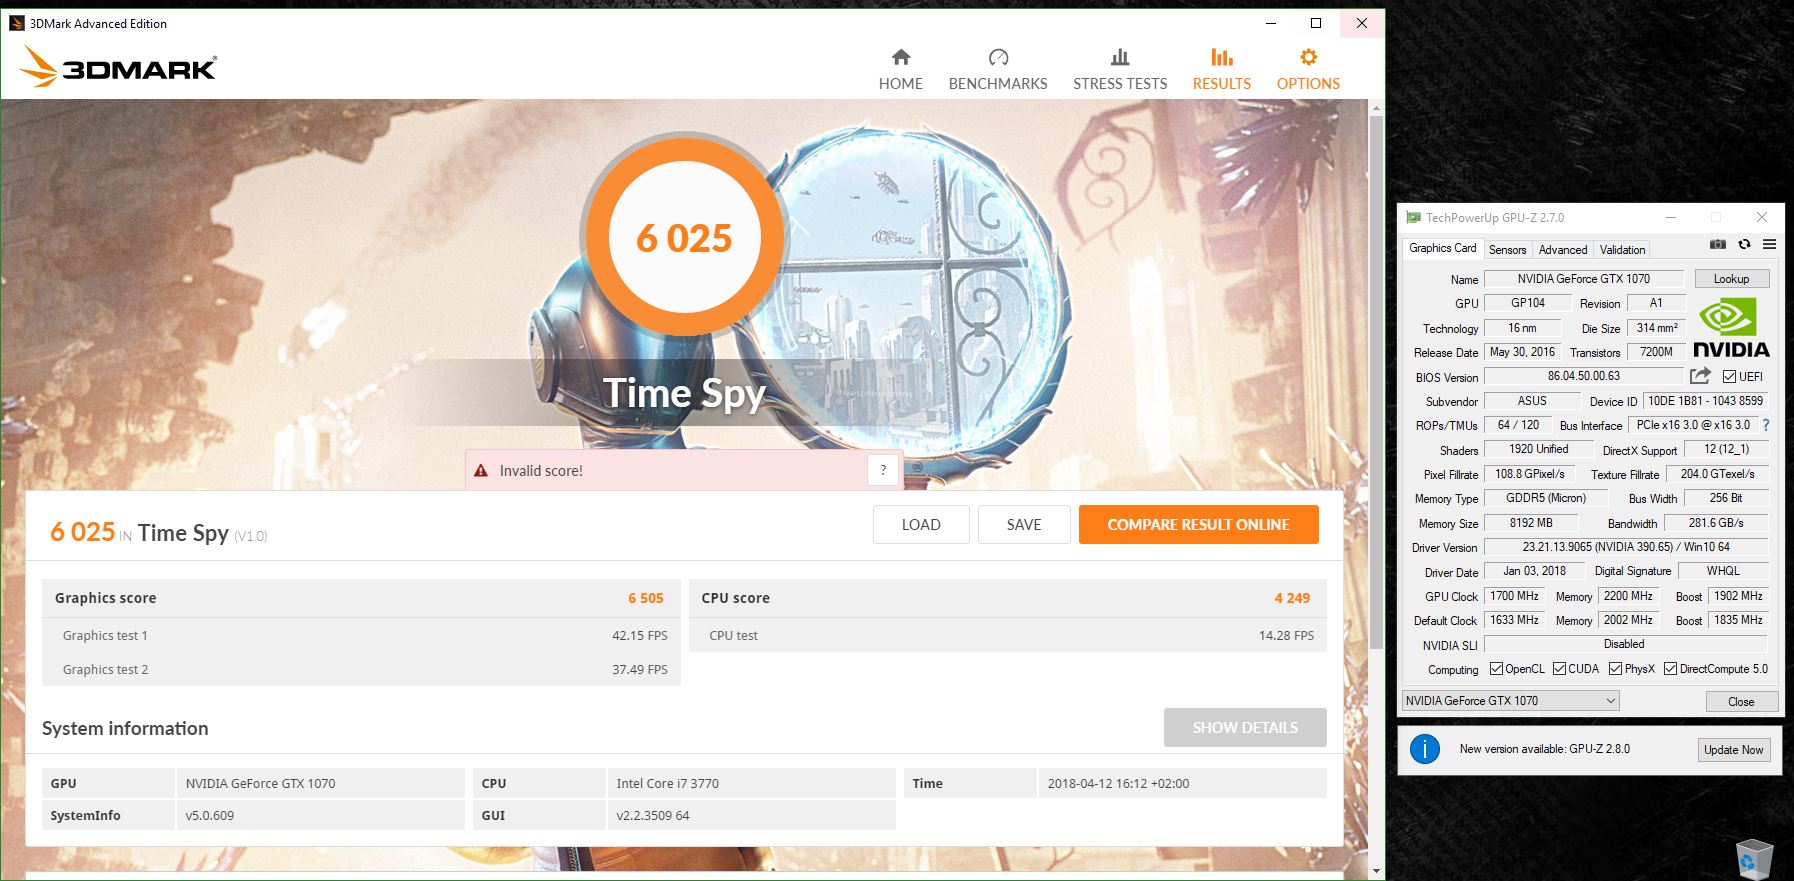This screenshot has height=881, width=1794.
Task: Click the GPU Clock 1700 MHz field
Action: click(x=1514, y=596)
